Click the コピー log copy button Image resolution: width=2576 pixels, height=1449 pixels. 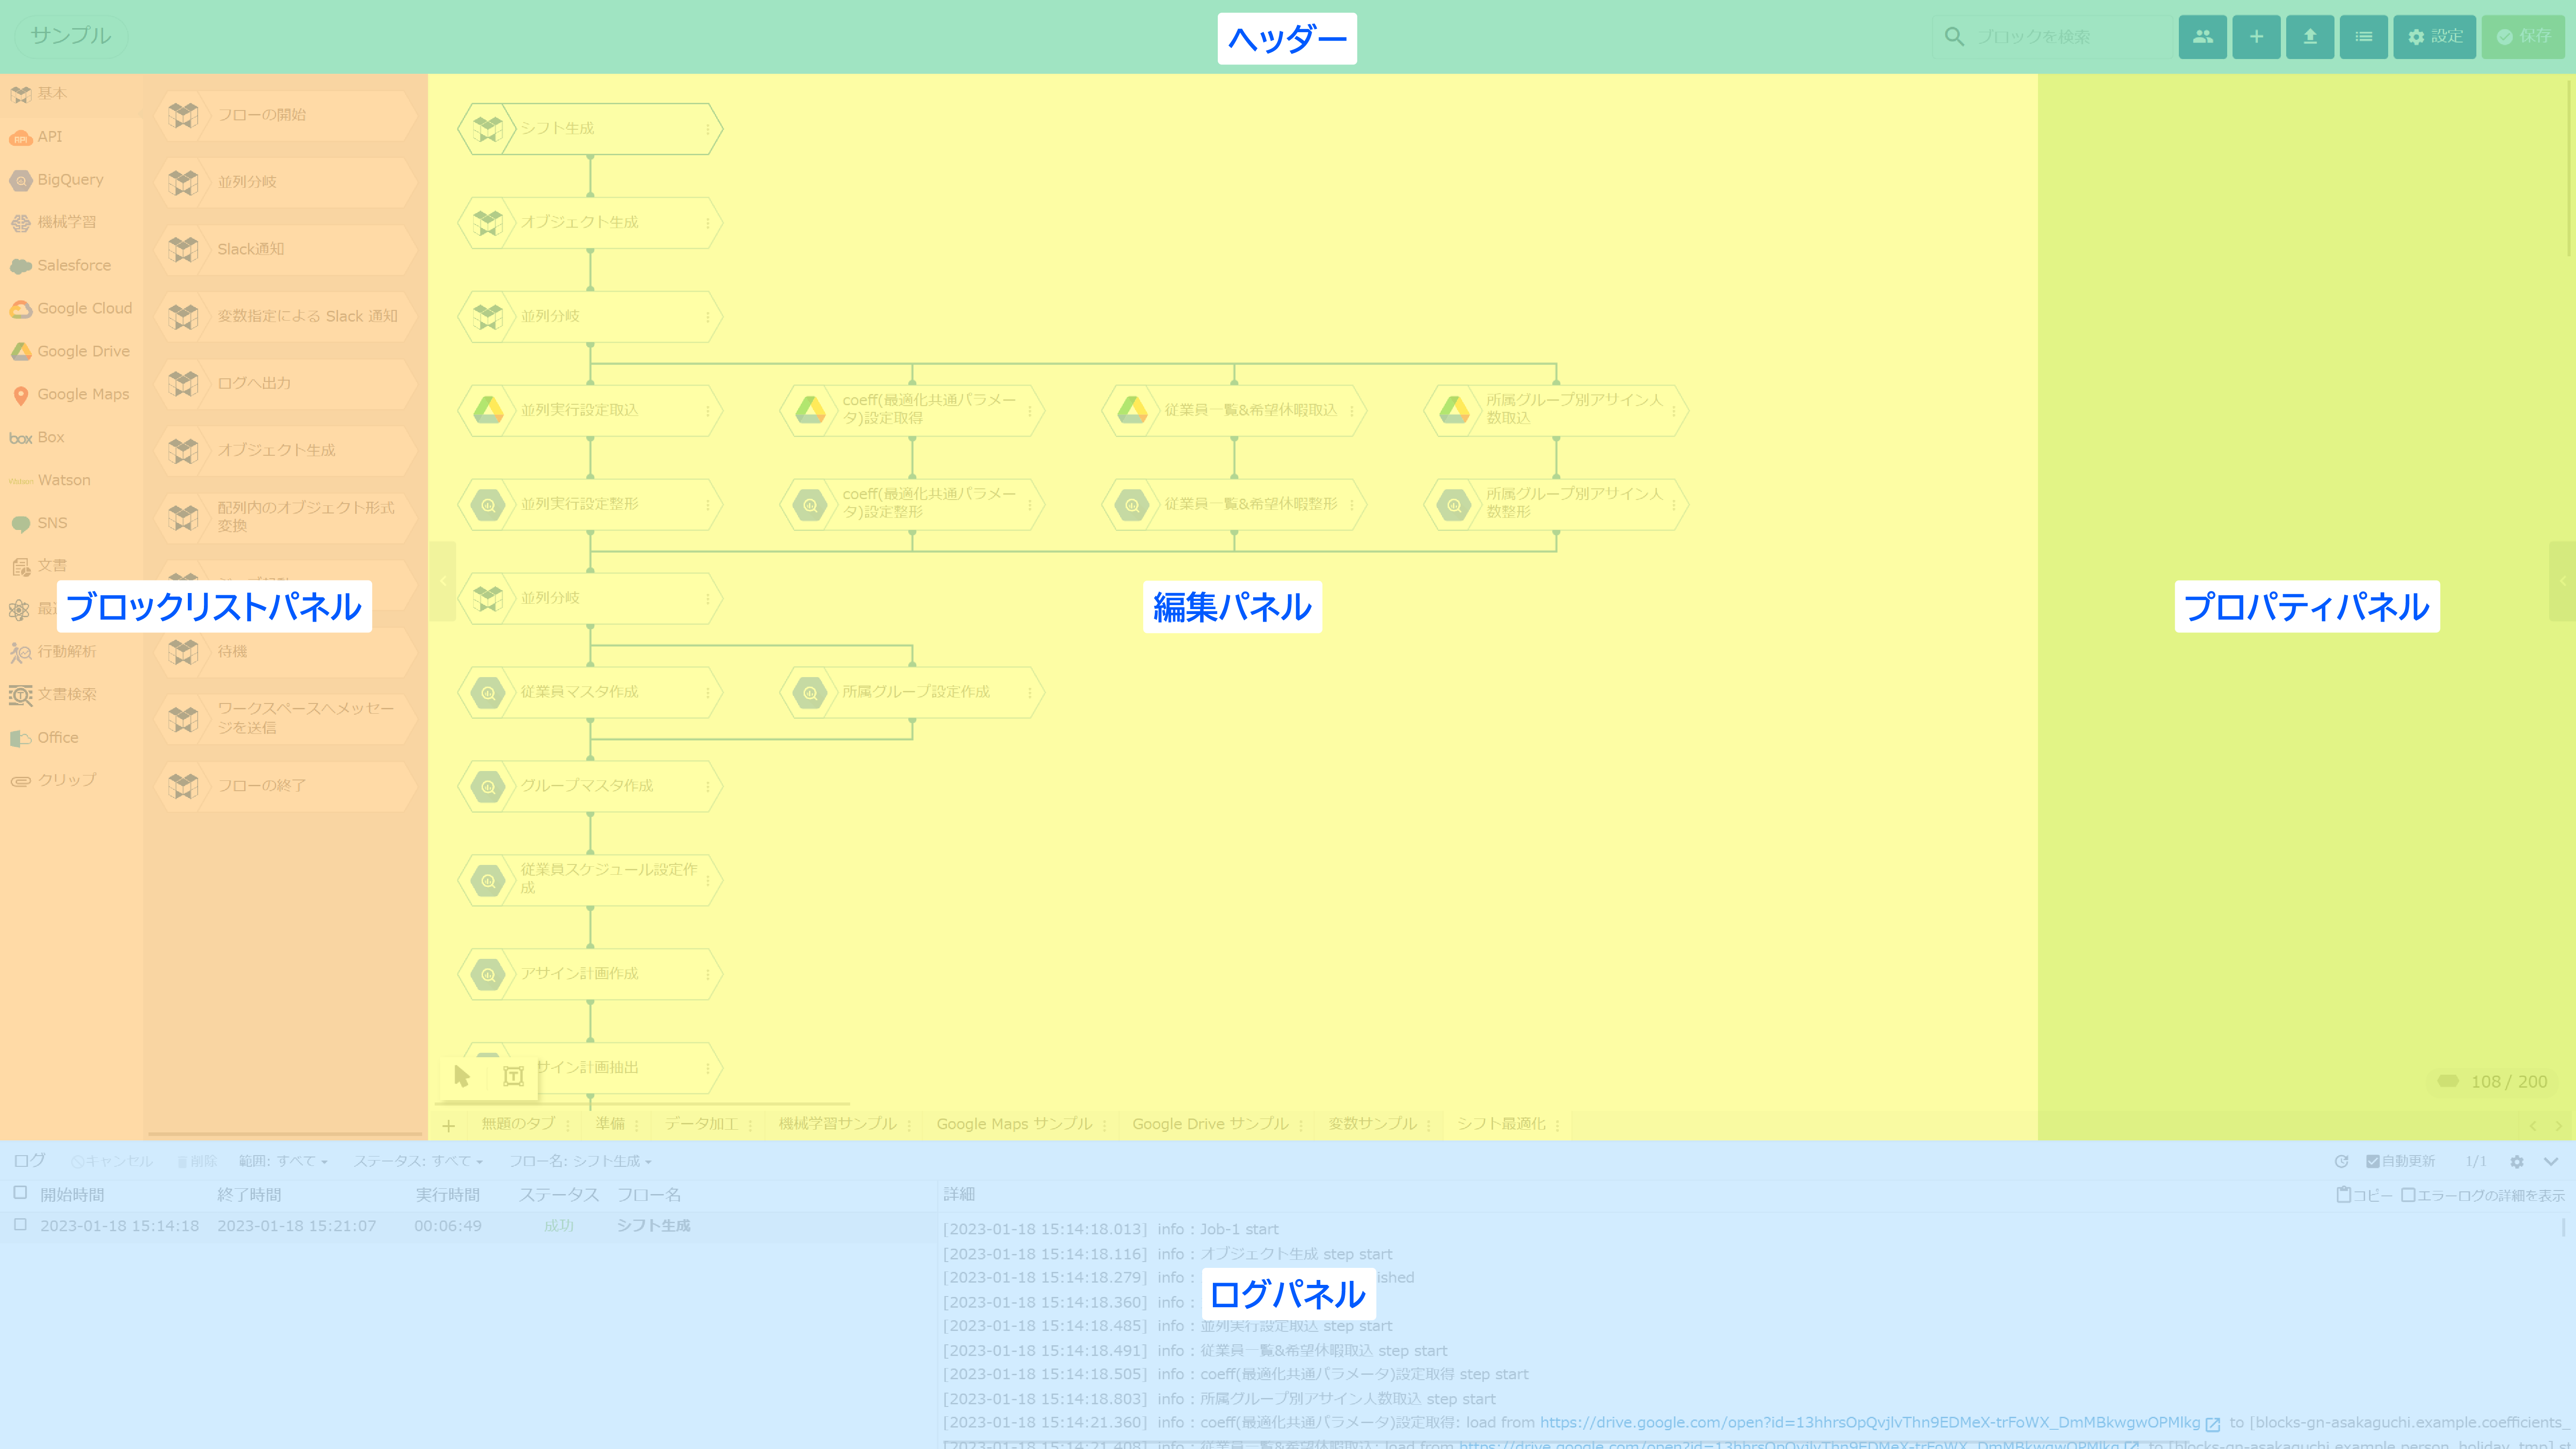tap(2364, 1195)
